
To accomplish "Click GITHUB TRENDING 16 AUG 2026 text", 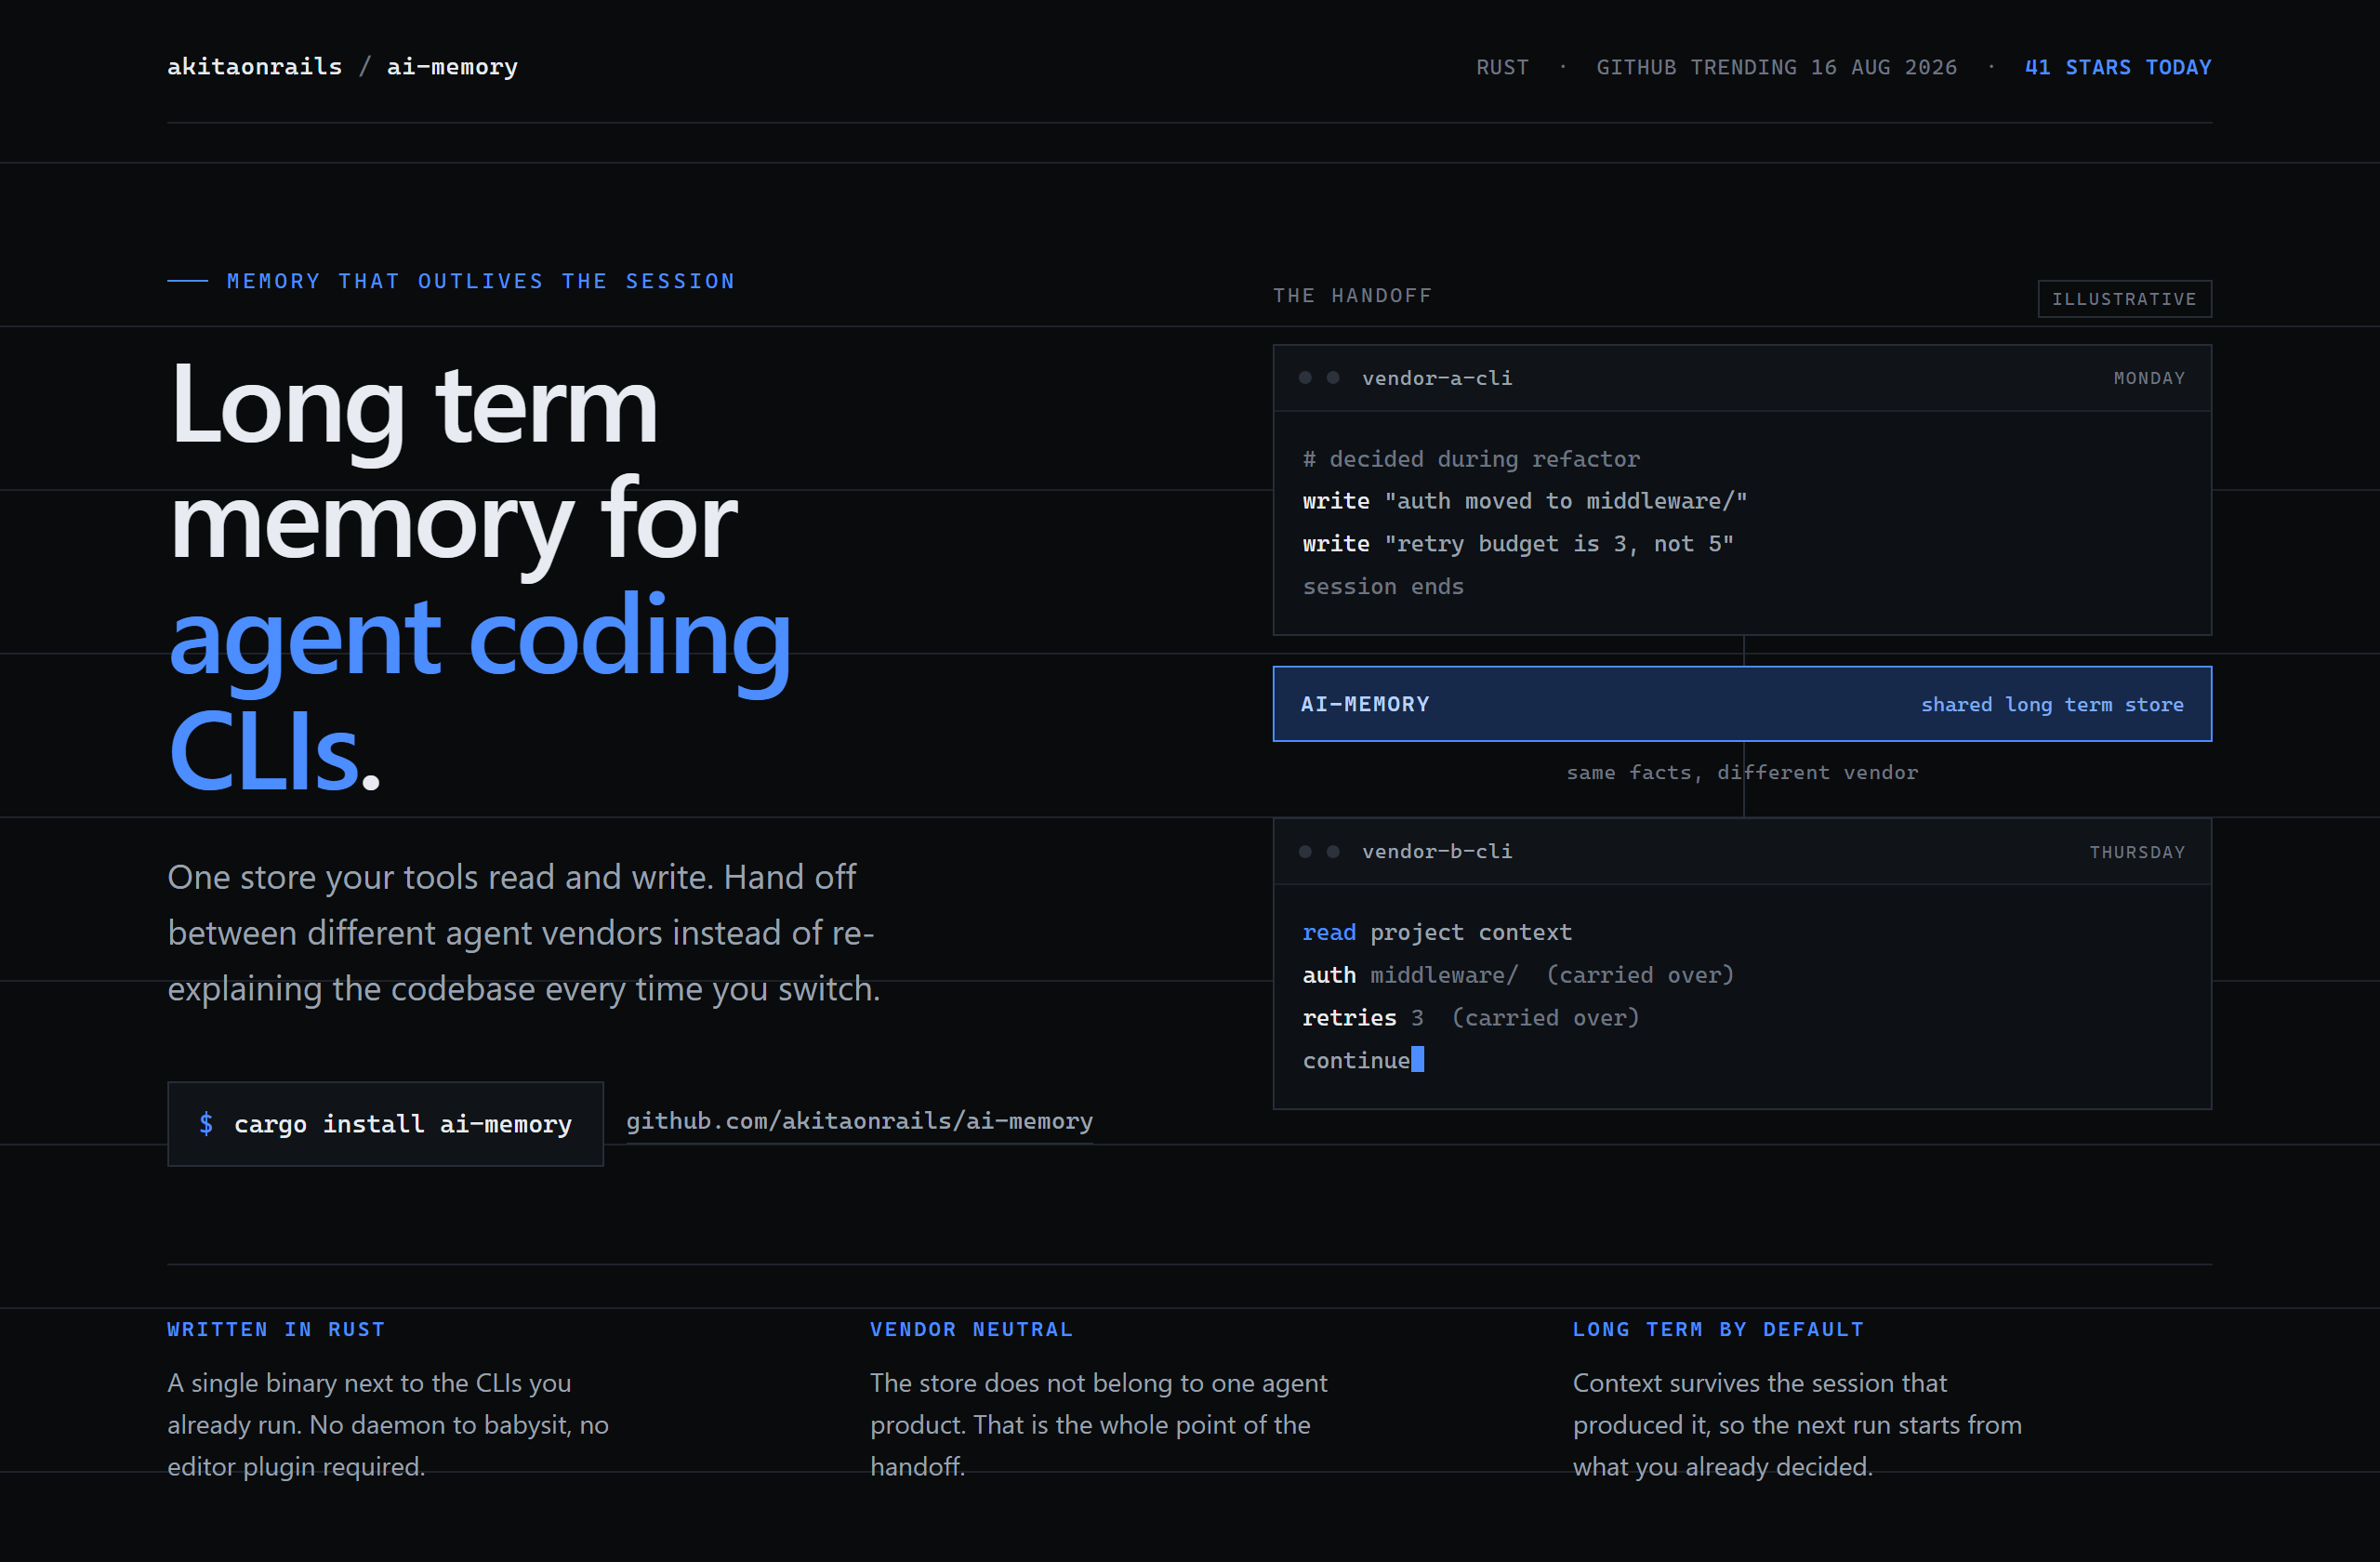I will point(1776,67).
